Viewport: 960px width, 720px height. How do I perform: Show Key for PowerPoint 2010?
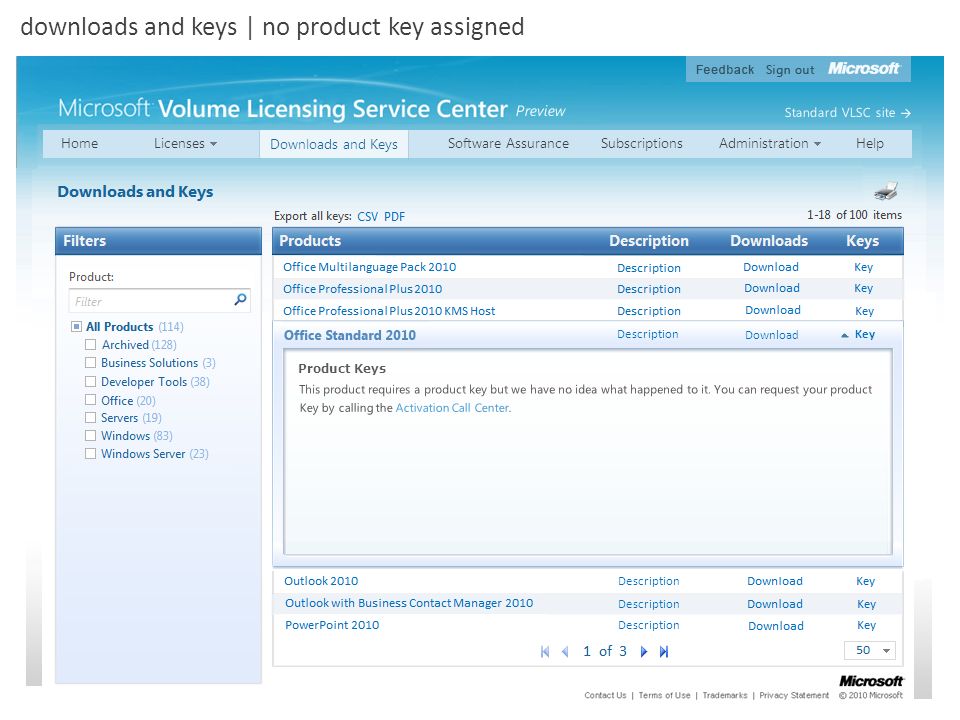(866, 625)
